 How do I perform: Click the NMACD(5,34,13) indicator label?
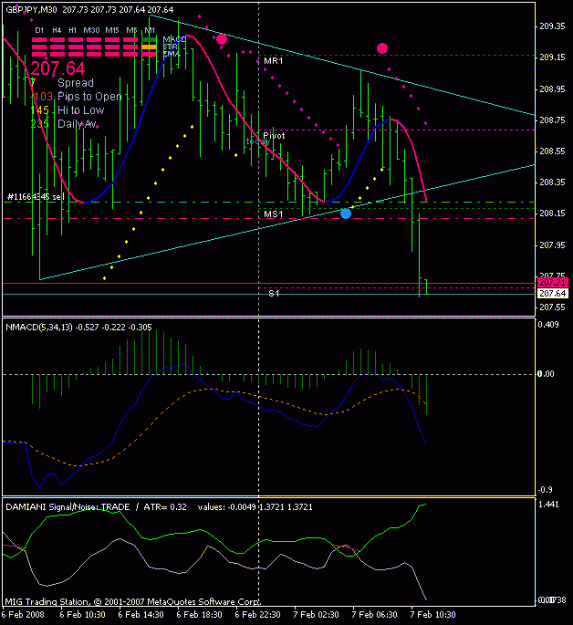pyautogui.click(x=39, y=327)
